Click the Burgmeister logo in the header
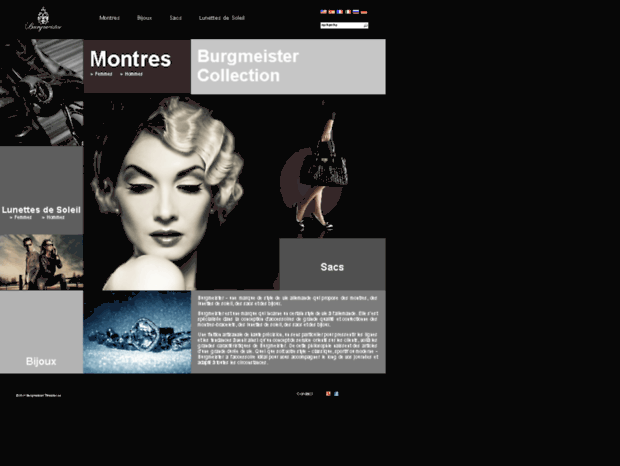The height and width of the screenshot is (466, 620). point(43,19)
